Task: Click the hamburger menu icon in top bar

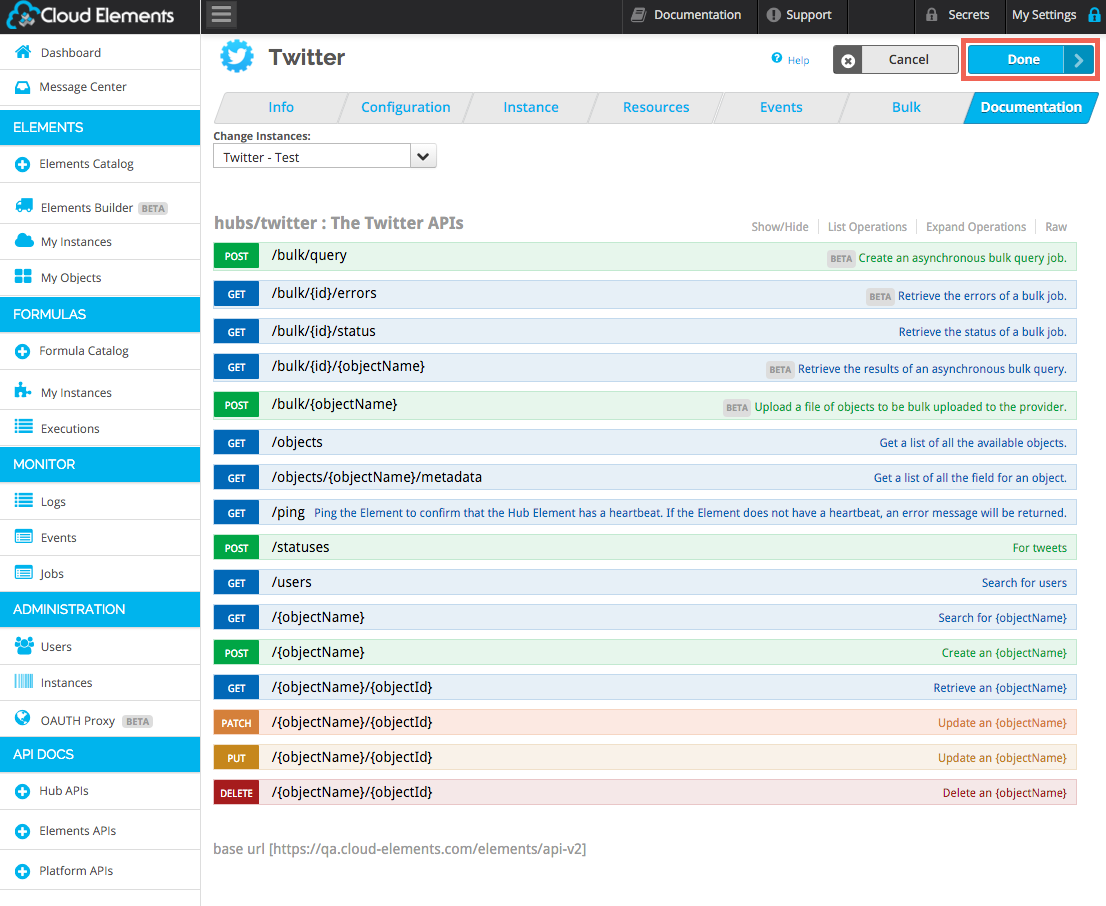Action: (x=221, y=15)
